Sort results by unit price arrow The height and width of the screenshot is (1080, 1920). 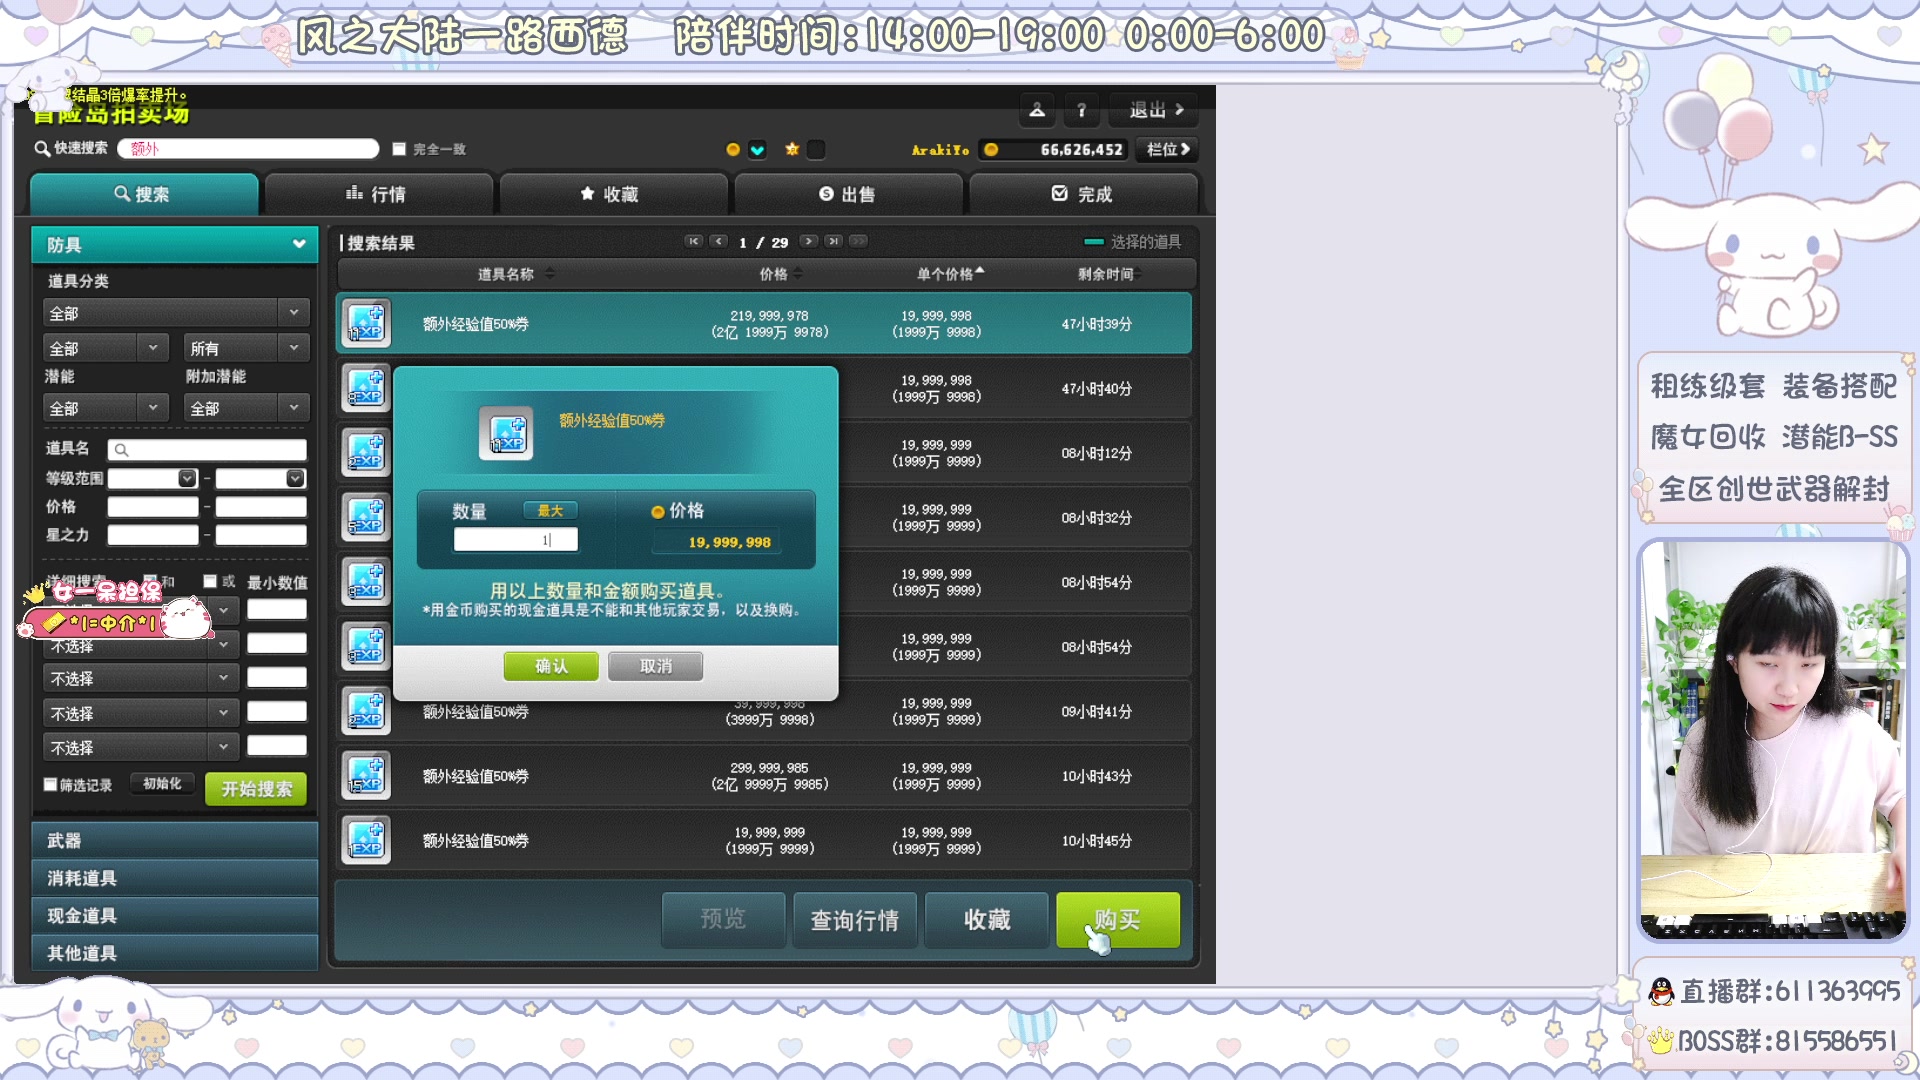click(x=980, y=270)
